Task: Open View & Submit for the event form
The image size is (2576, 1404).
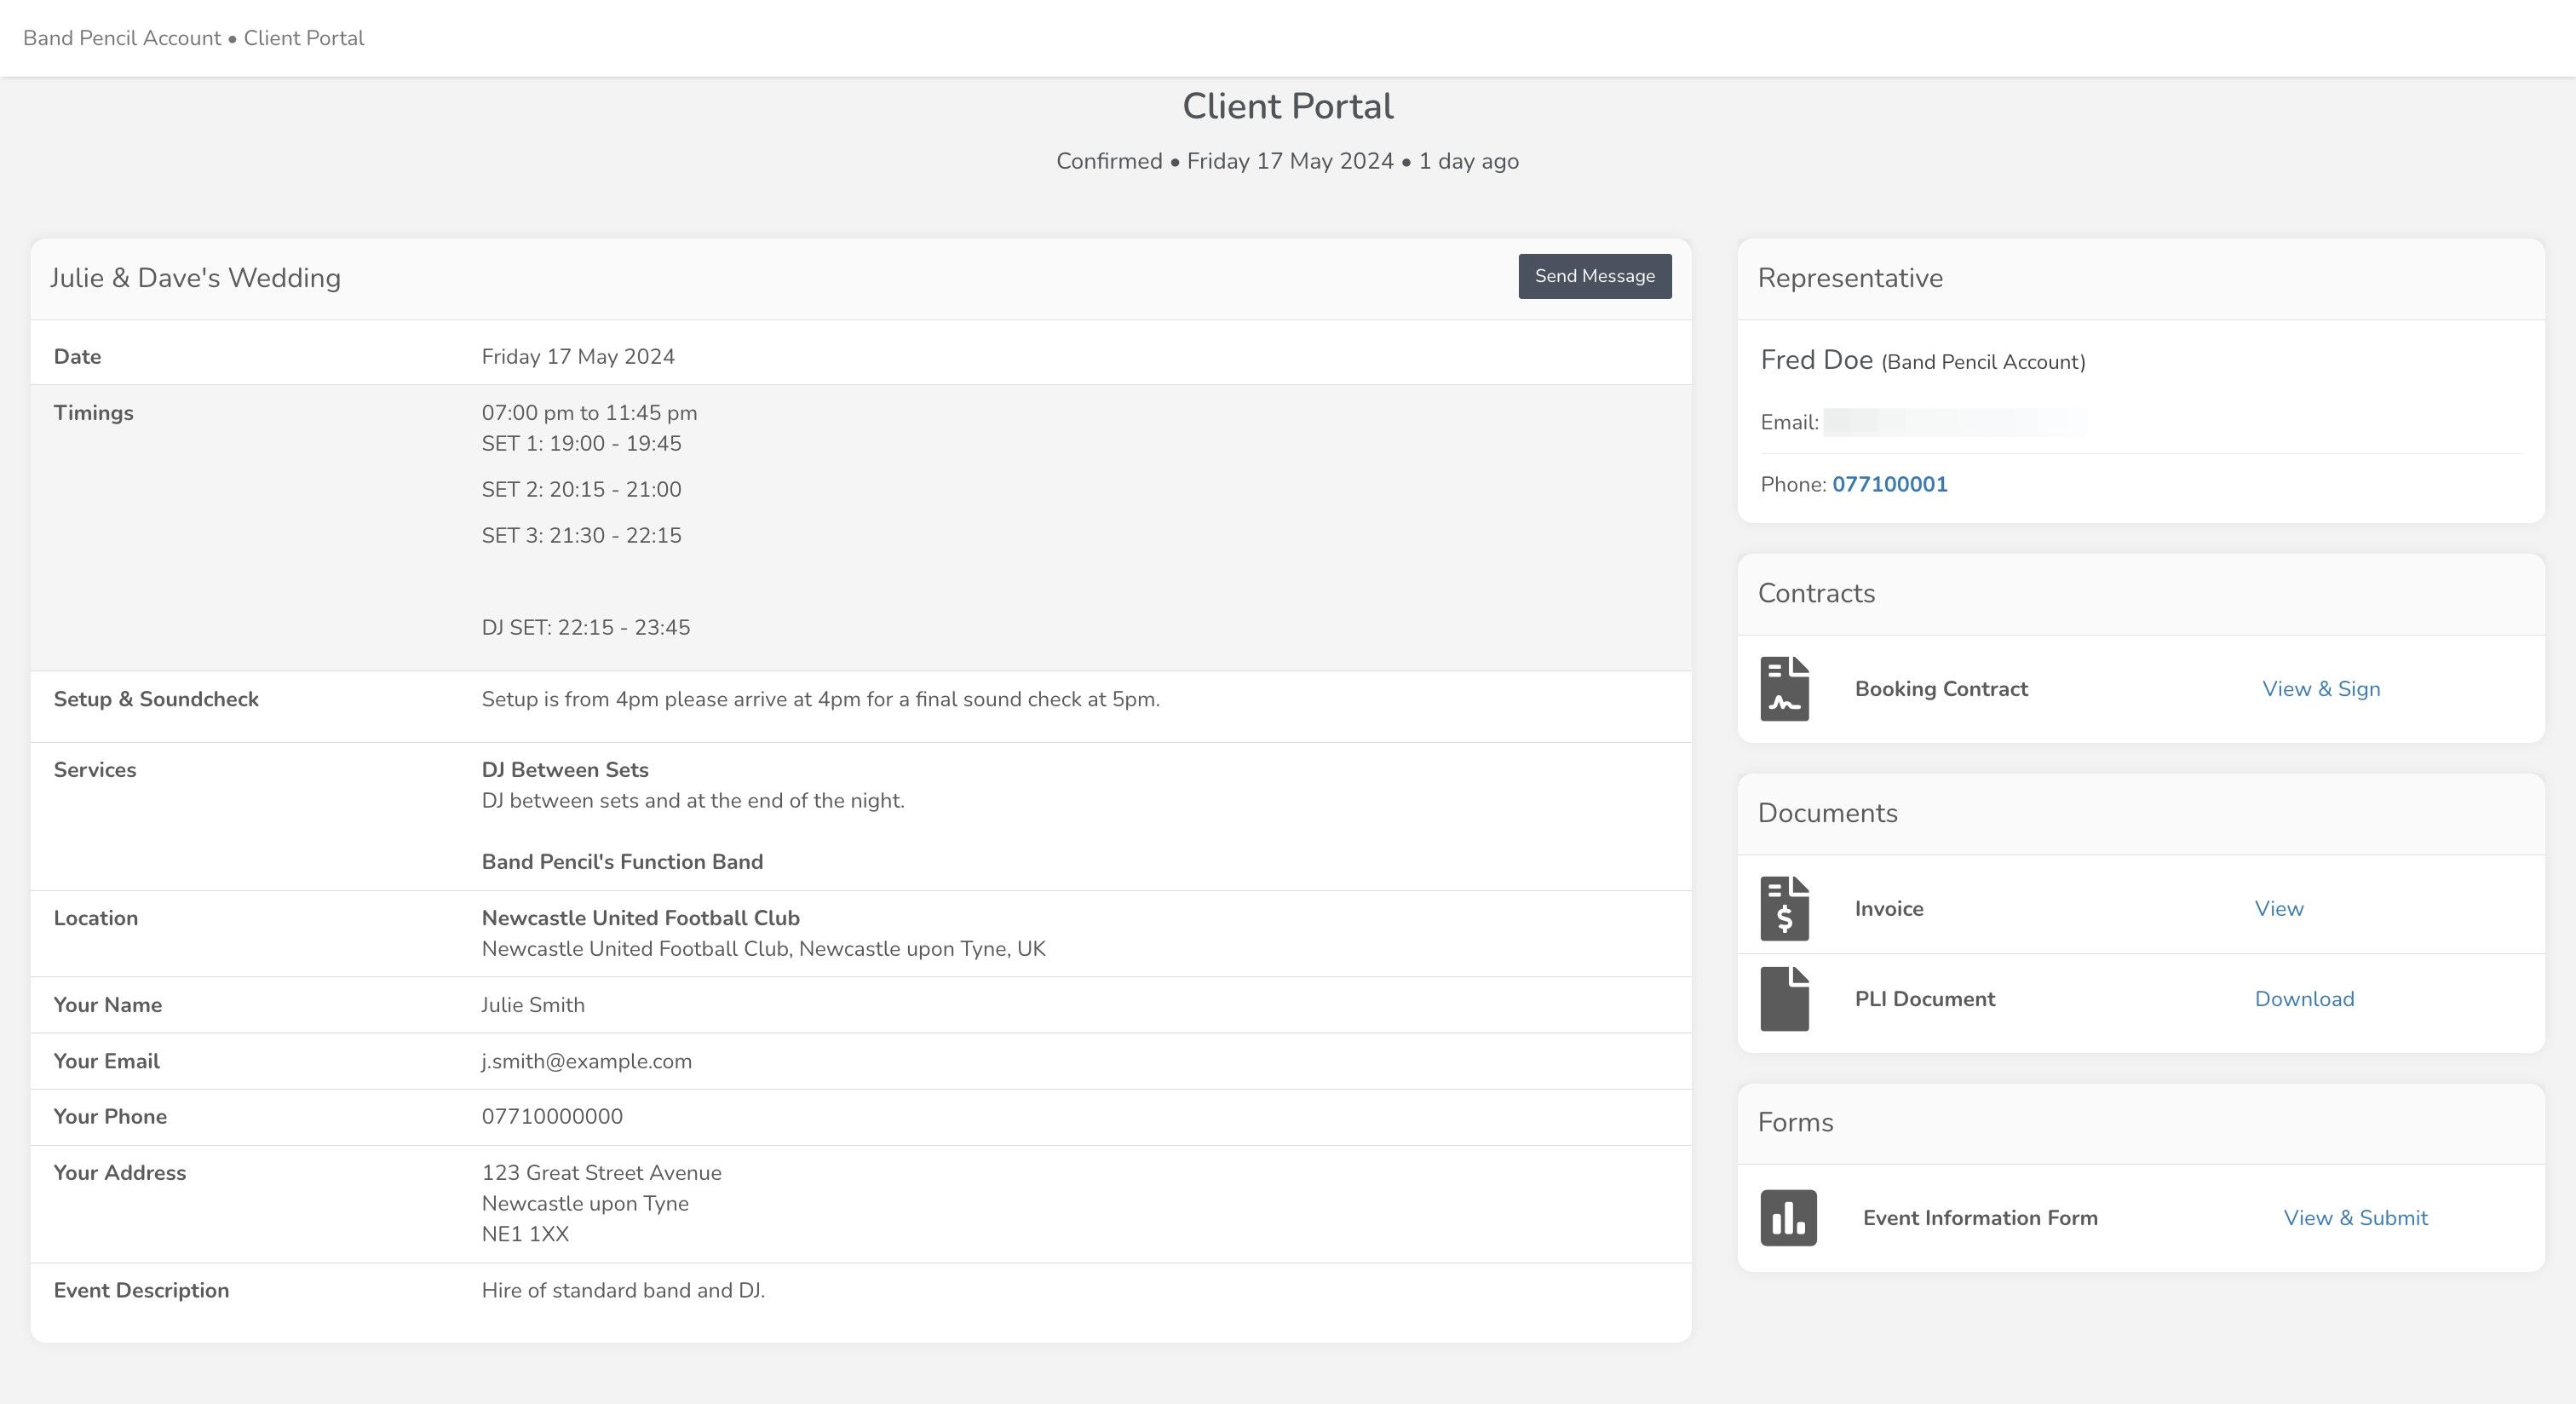Action: (2355, 1218)
